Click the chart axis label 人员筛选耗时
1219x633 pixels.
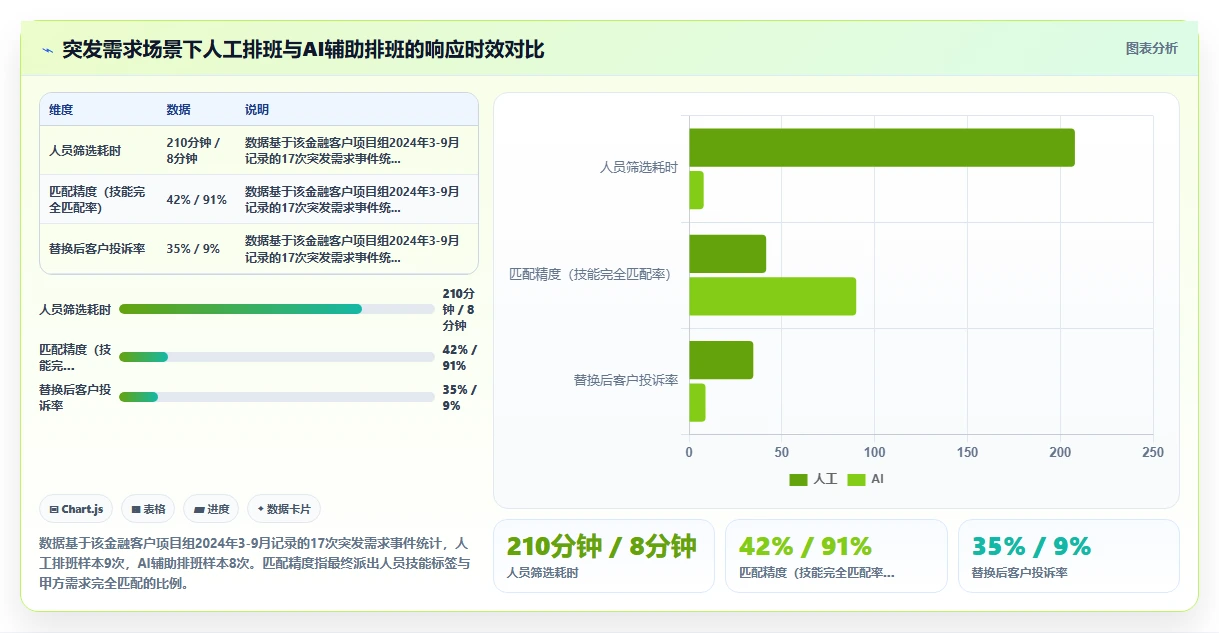[639, 167]
